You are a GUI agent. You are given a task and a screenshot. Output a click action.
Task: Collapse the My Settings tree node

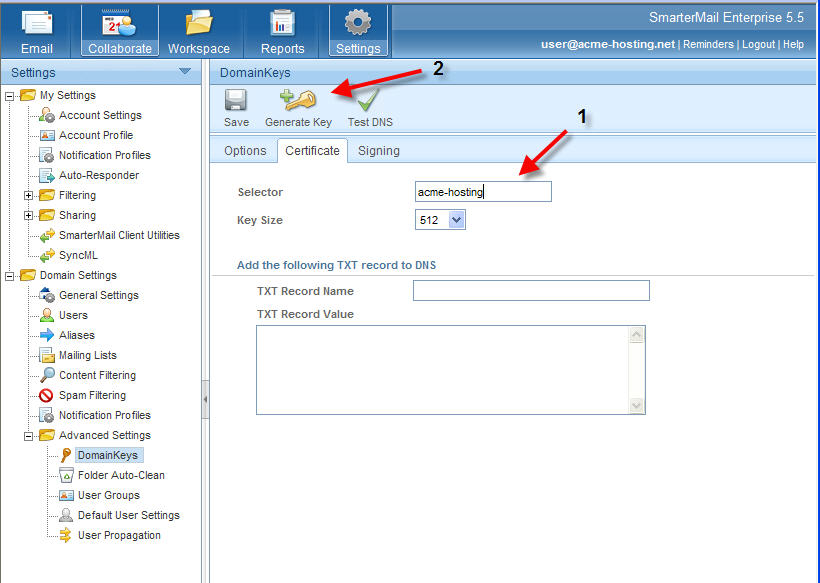coord(9,96)
